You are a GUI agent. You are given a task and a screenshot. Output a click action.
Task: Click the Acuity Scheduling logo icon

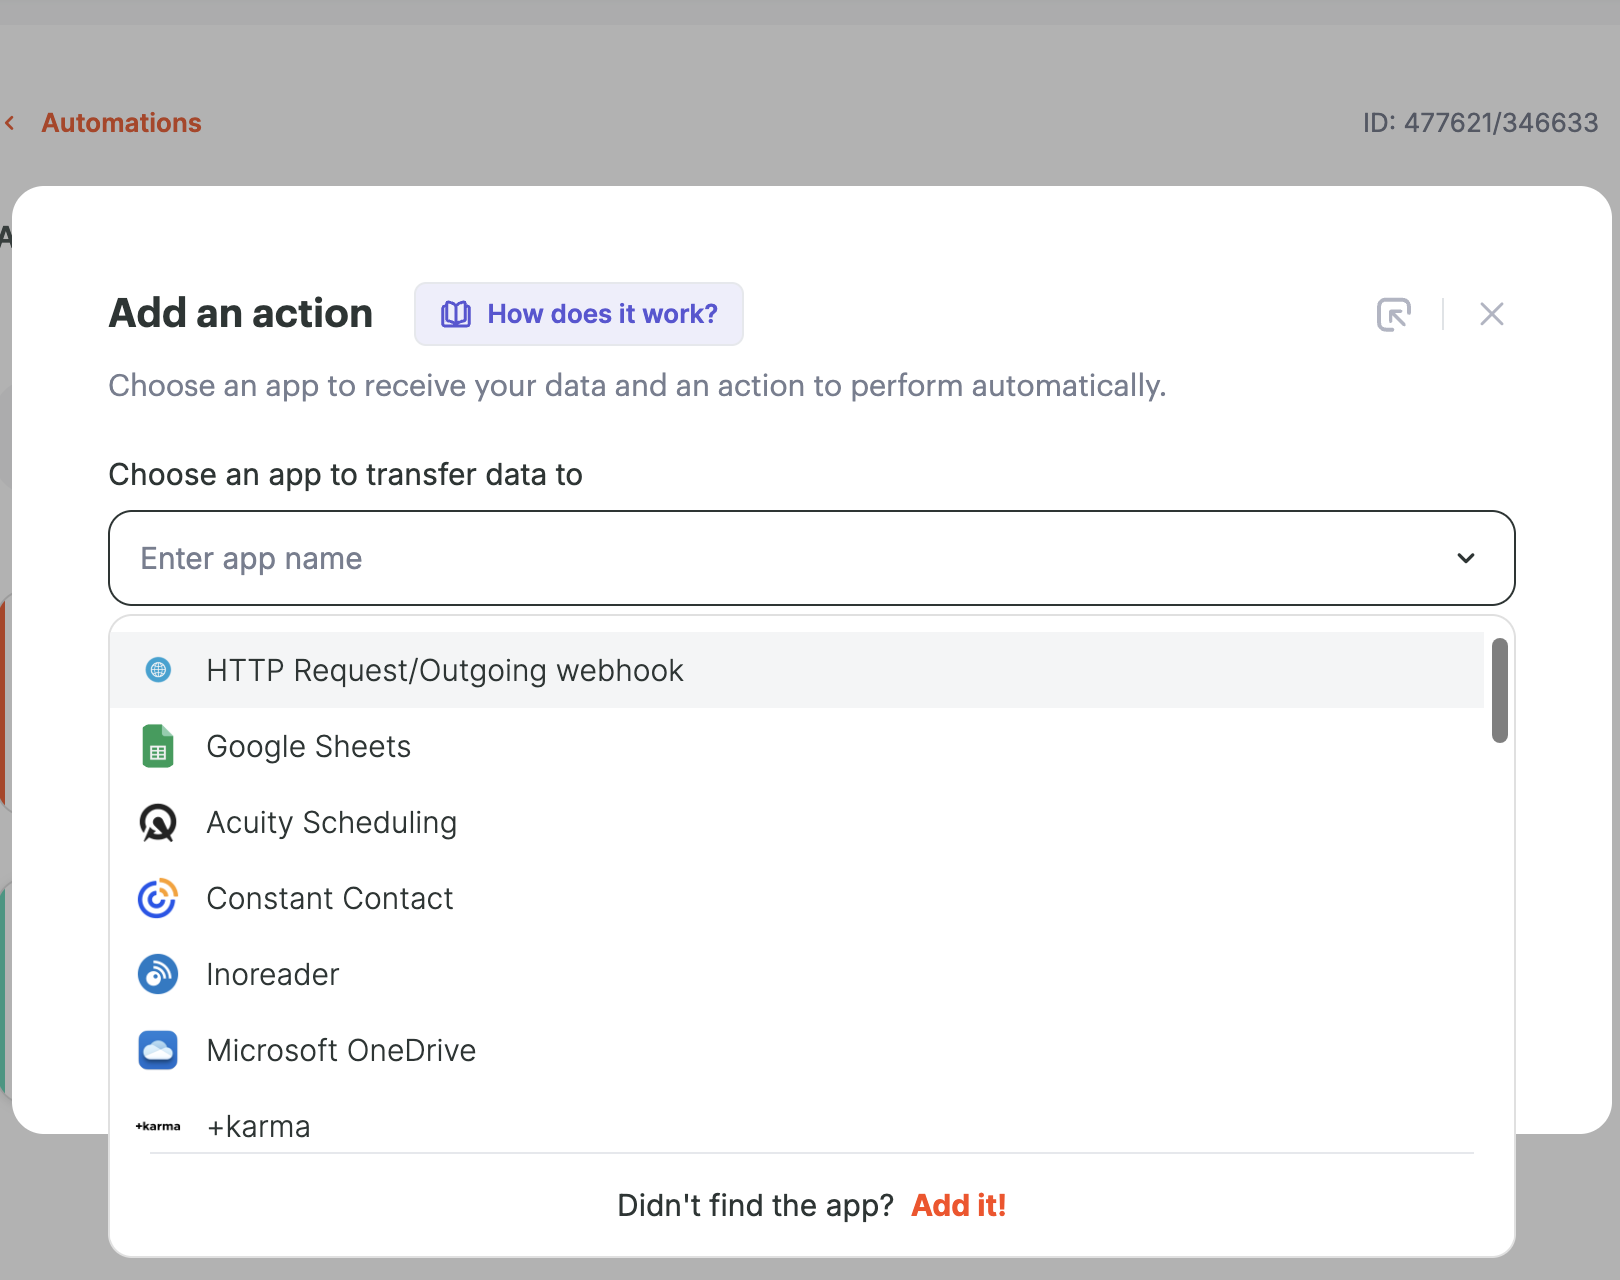pos(158,822)
